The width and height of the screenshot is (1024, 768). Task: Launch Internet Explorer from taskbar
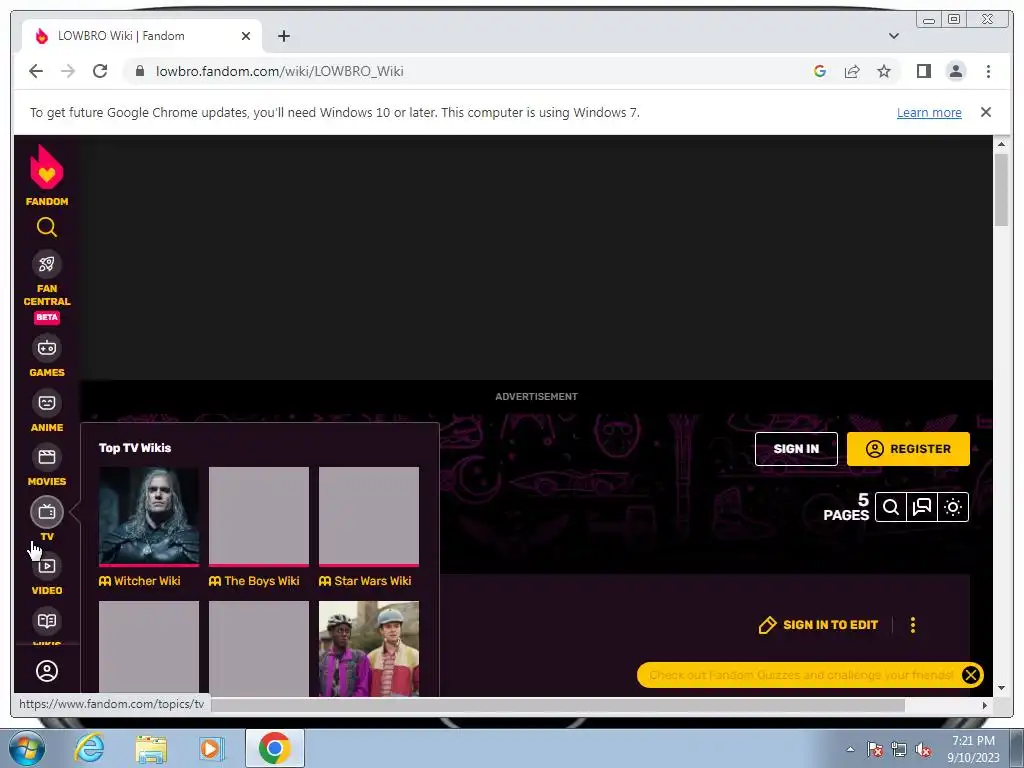(89, 748)
